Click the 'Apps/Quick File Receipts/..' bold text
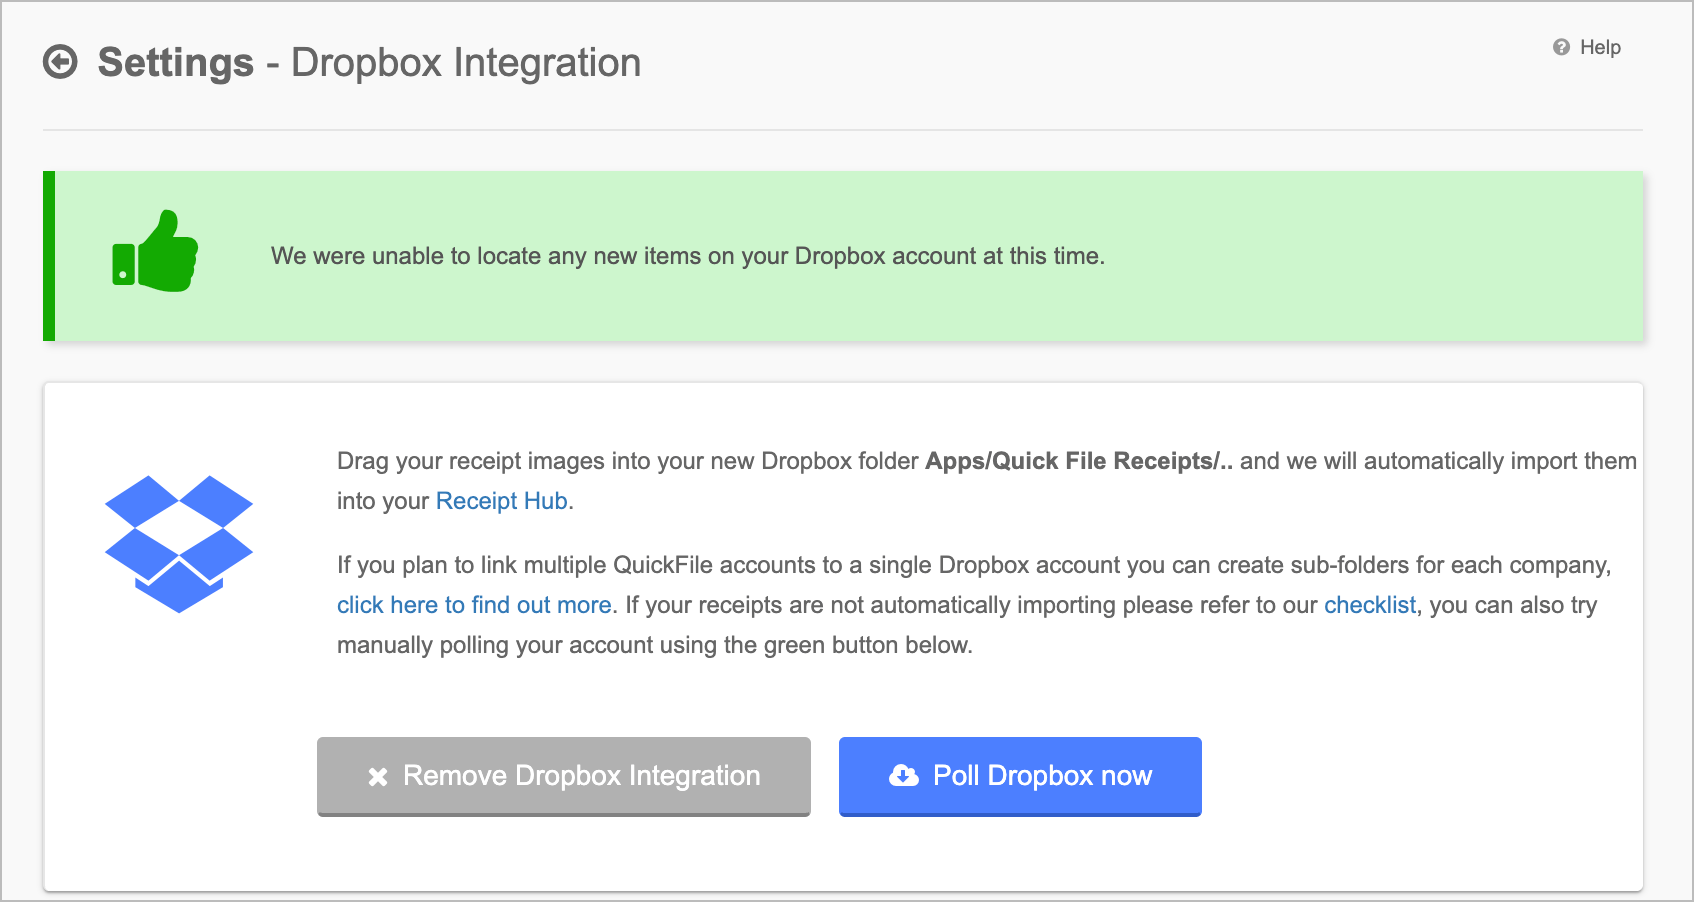The width and height of the screenshot is (1694, 902). pyautogui.click(x=1079, y=461)
